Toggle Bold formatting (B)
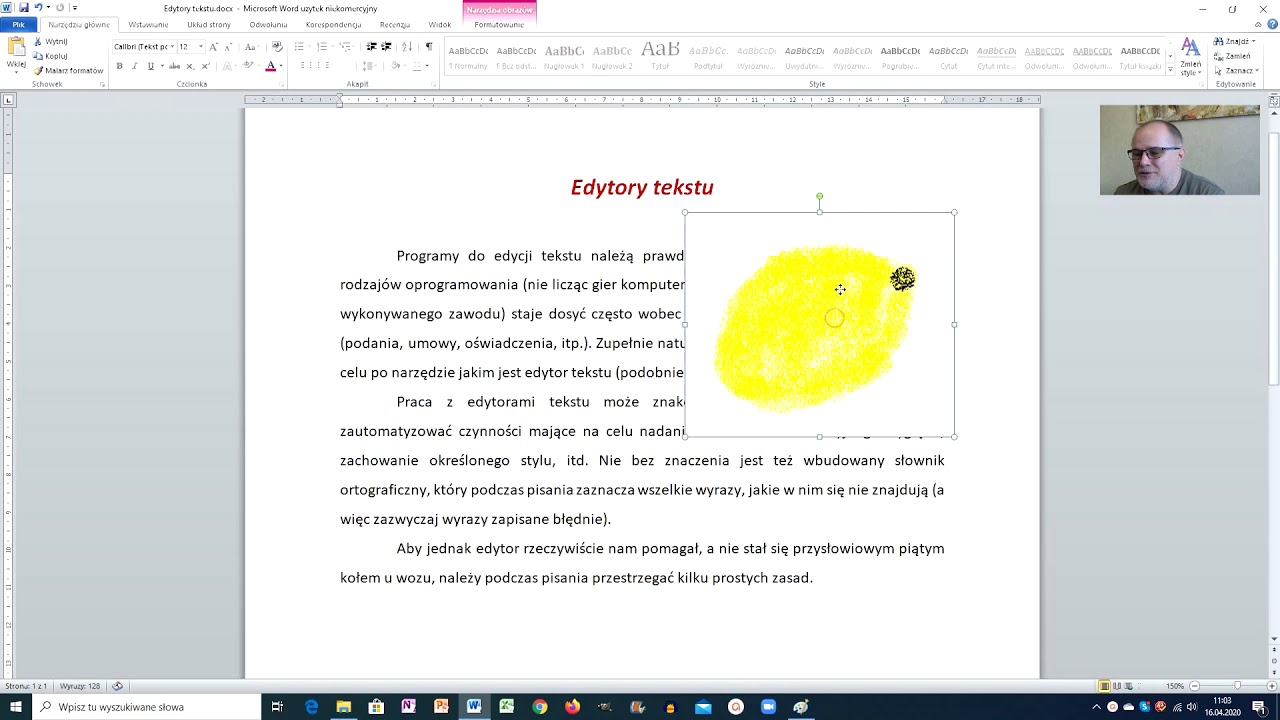Screen dimensions: 1280x720 pos(119,66)
